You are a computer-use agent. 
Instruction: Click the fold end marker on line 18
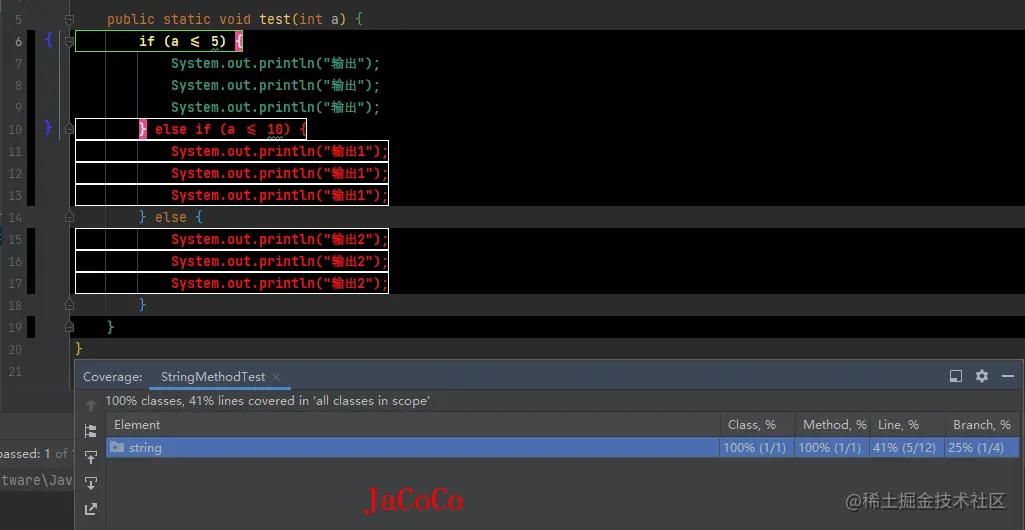click(69, 305)
